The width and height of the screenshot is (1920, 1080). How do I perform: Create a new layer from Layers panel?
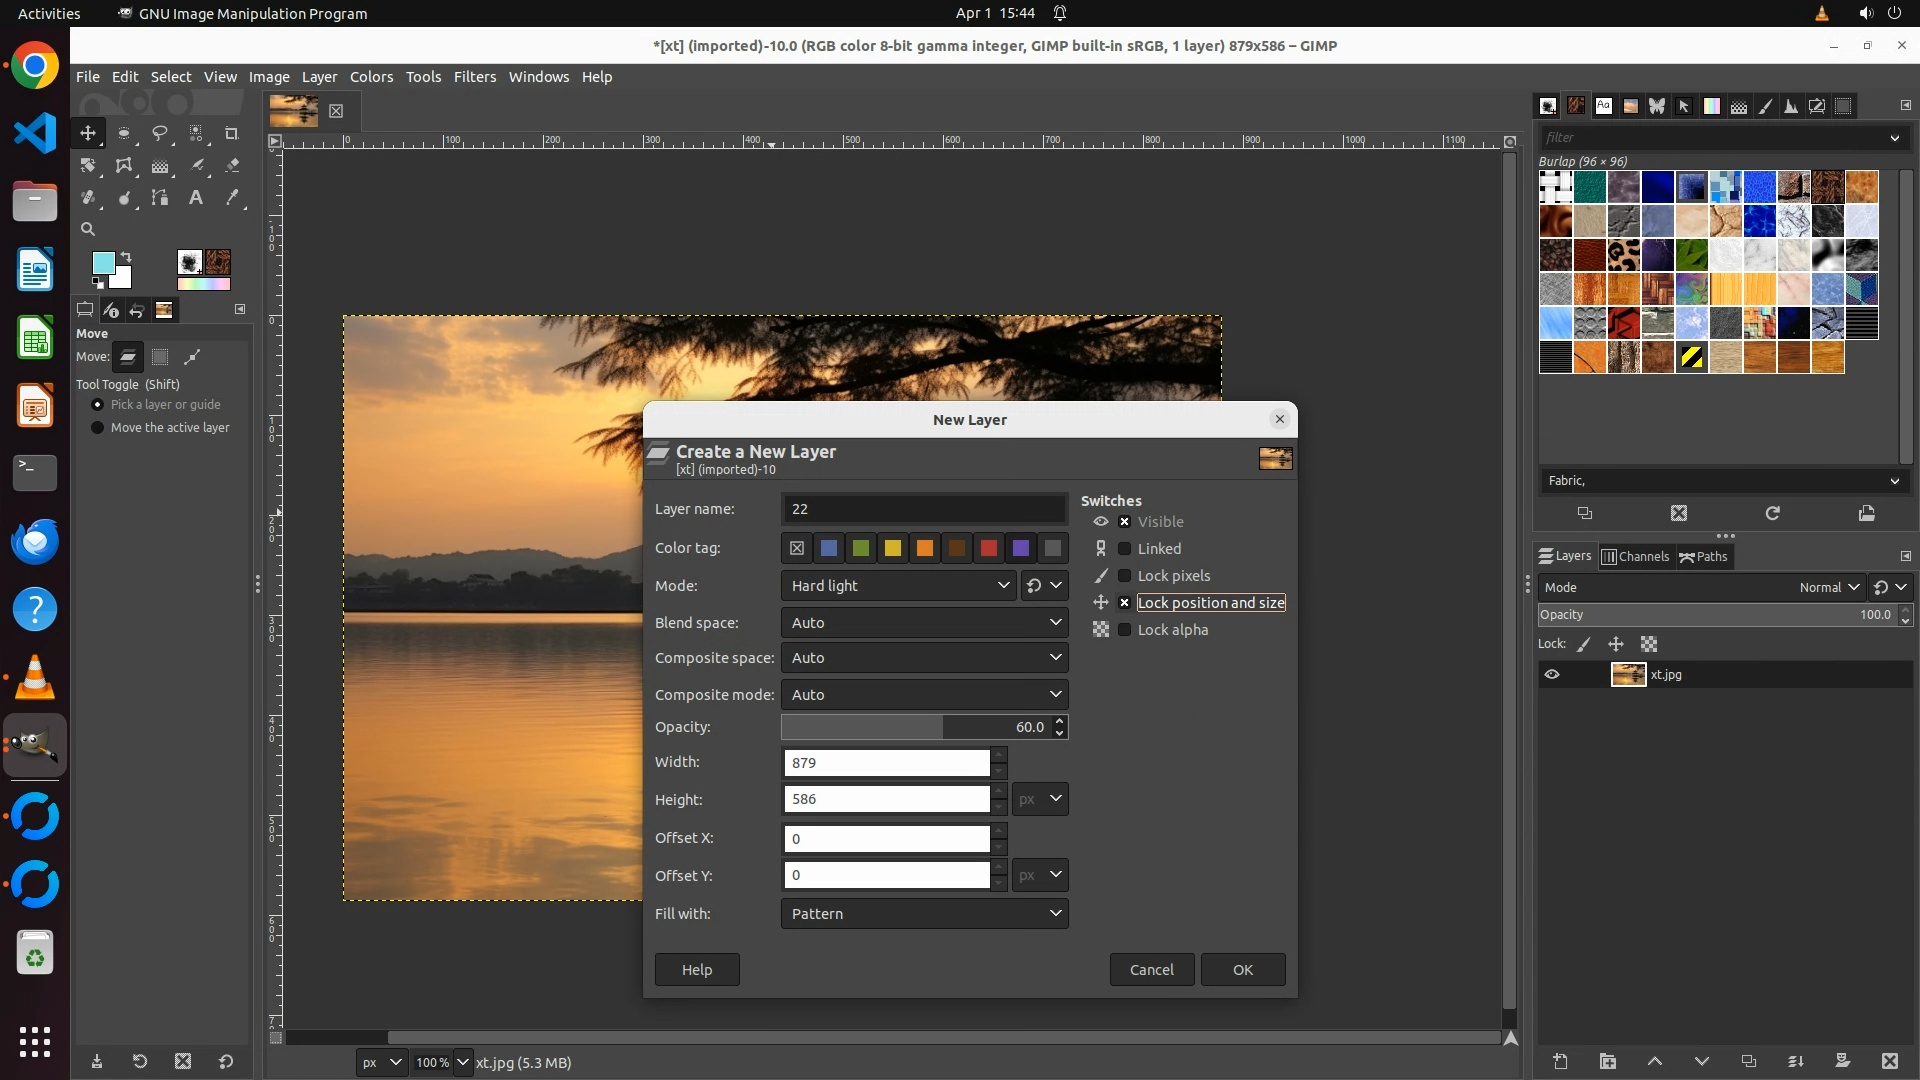pyautogui.click(x=1560, y=1061)
